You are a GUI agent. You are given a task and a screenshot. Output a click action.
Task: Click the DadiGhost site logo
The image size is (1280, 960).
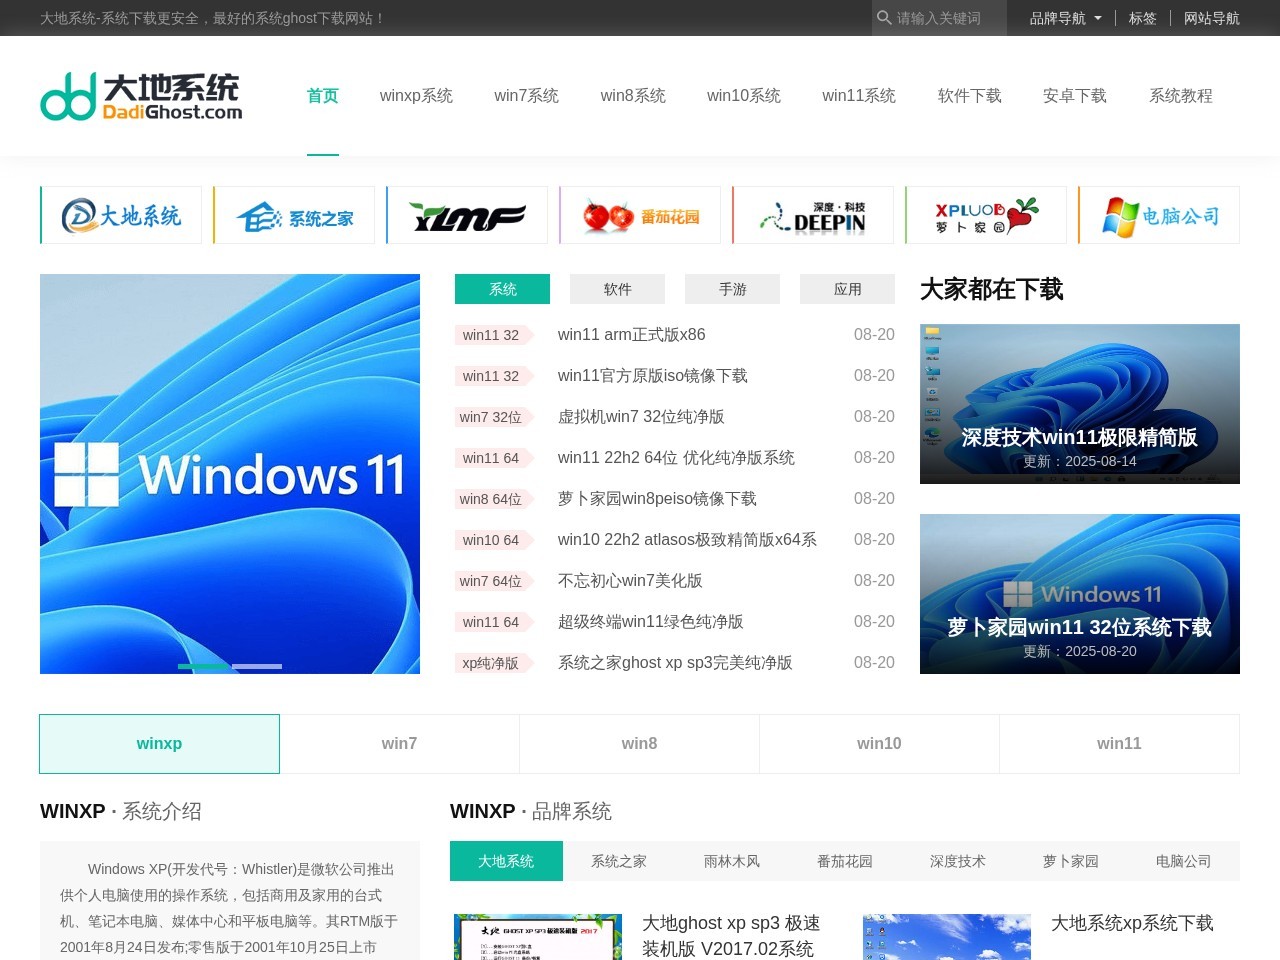(141, 97)
